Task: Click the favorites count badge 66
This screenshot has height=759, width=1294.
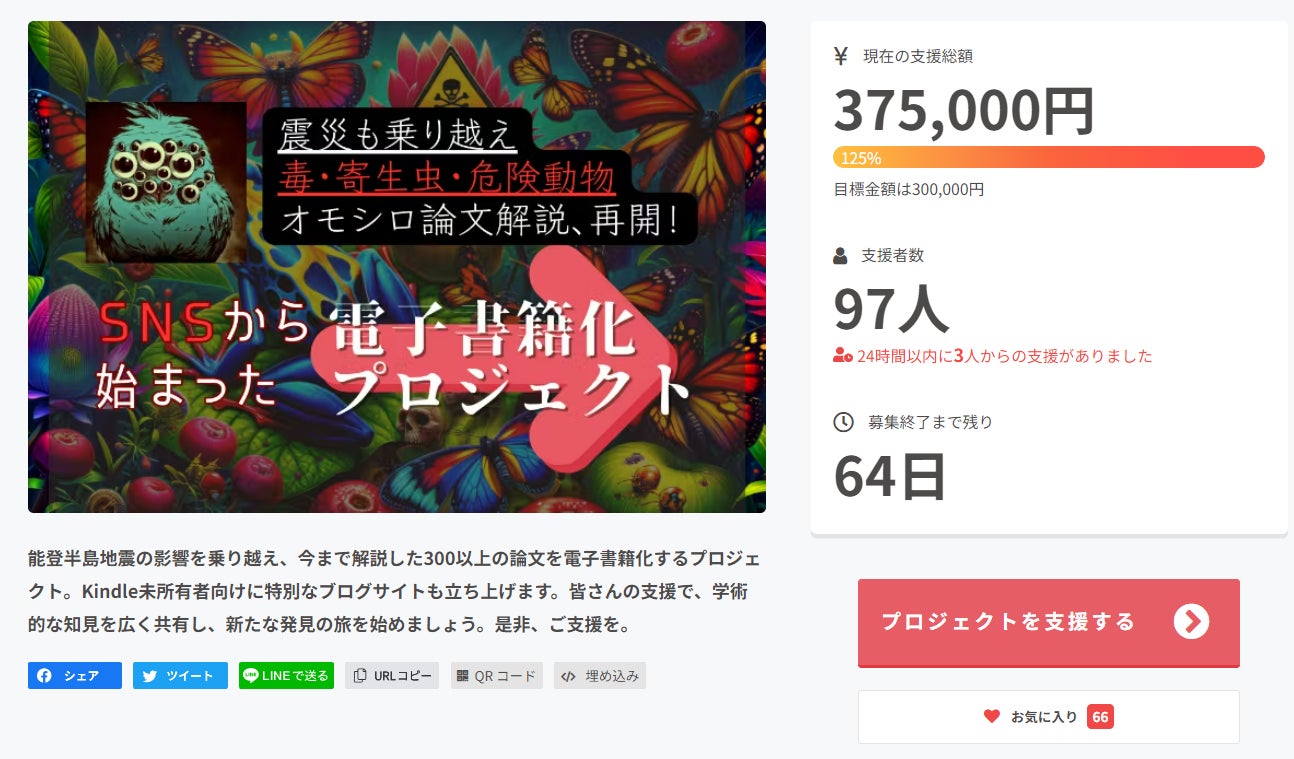Action: tap(1100, 716)
